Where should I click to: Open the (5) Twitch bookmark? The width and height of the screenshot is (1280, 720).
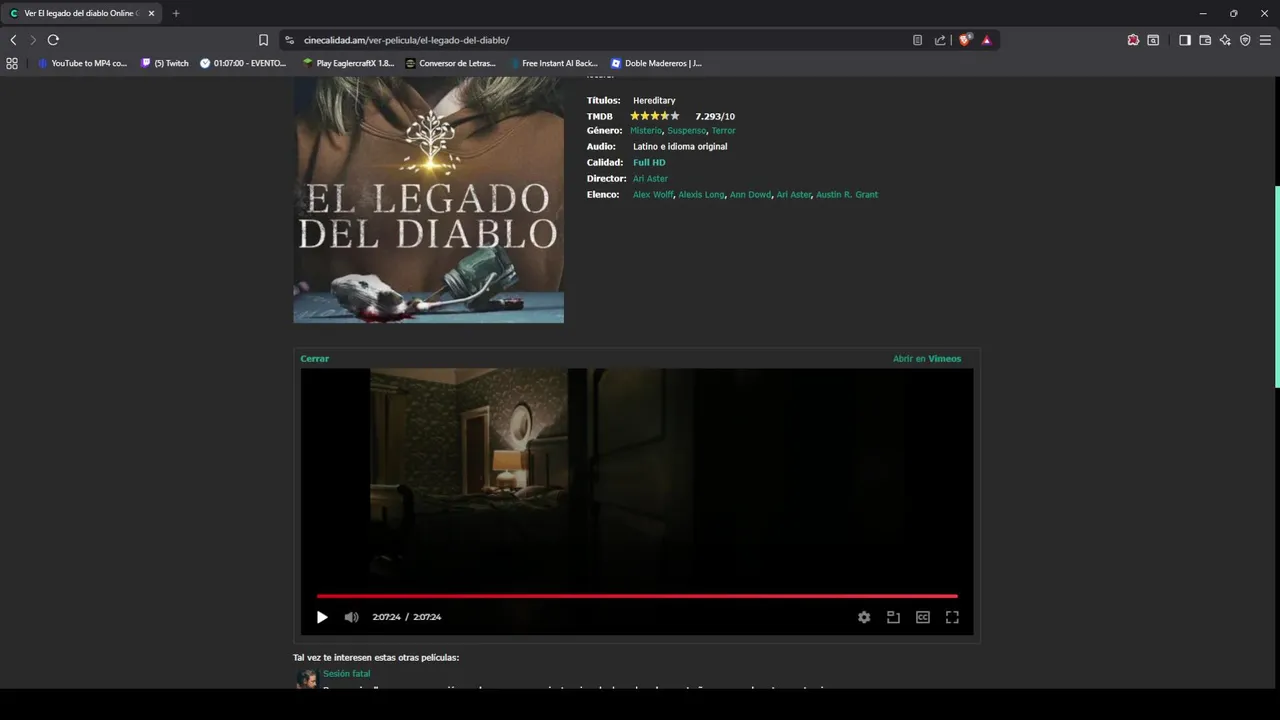coord(165,63)
